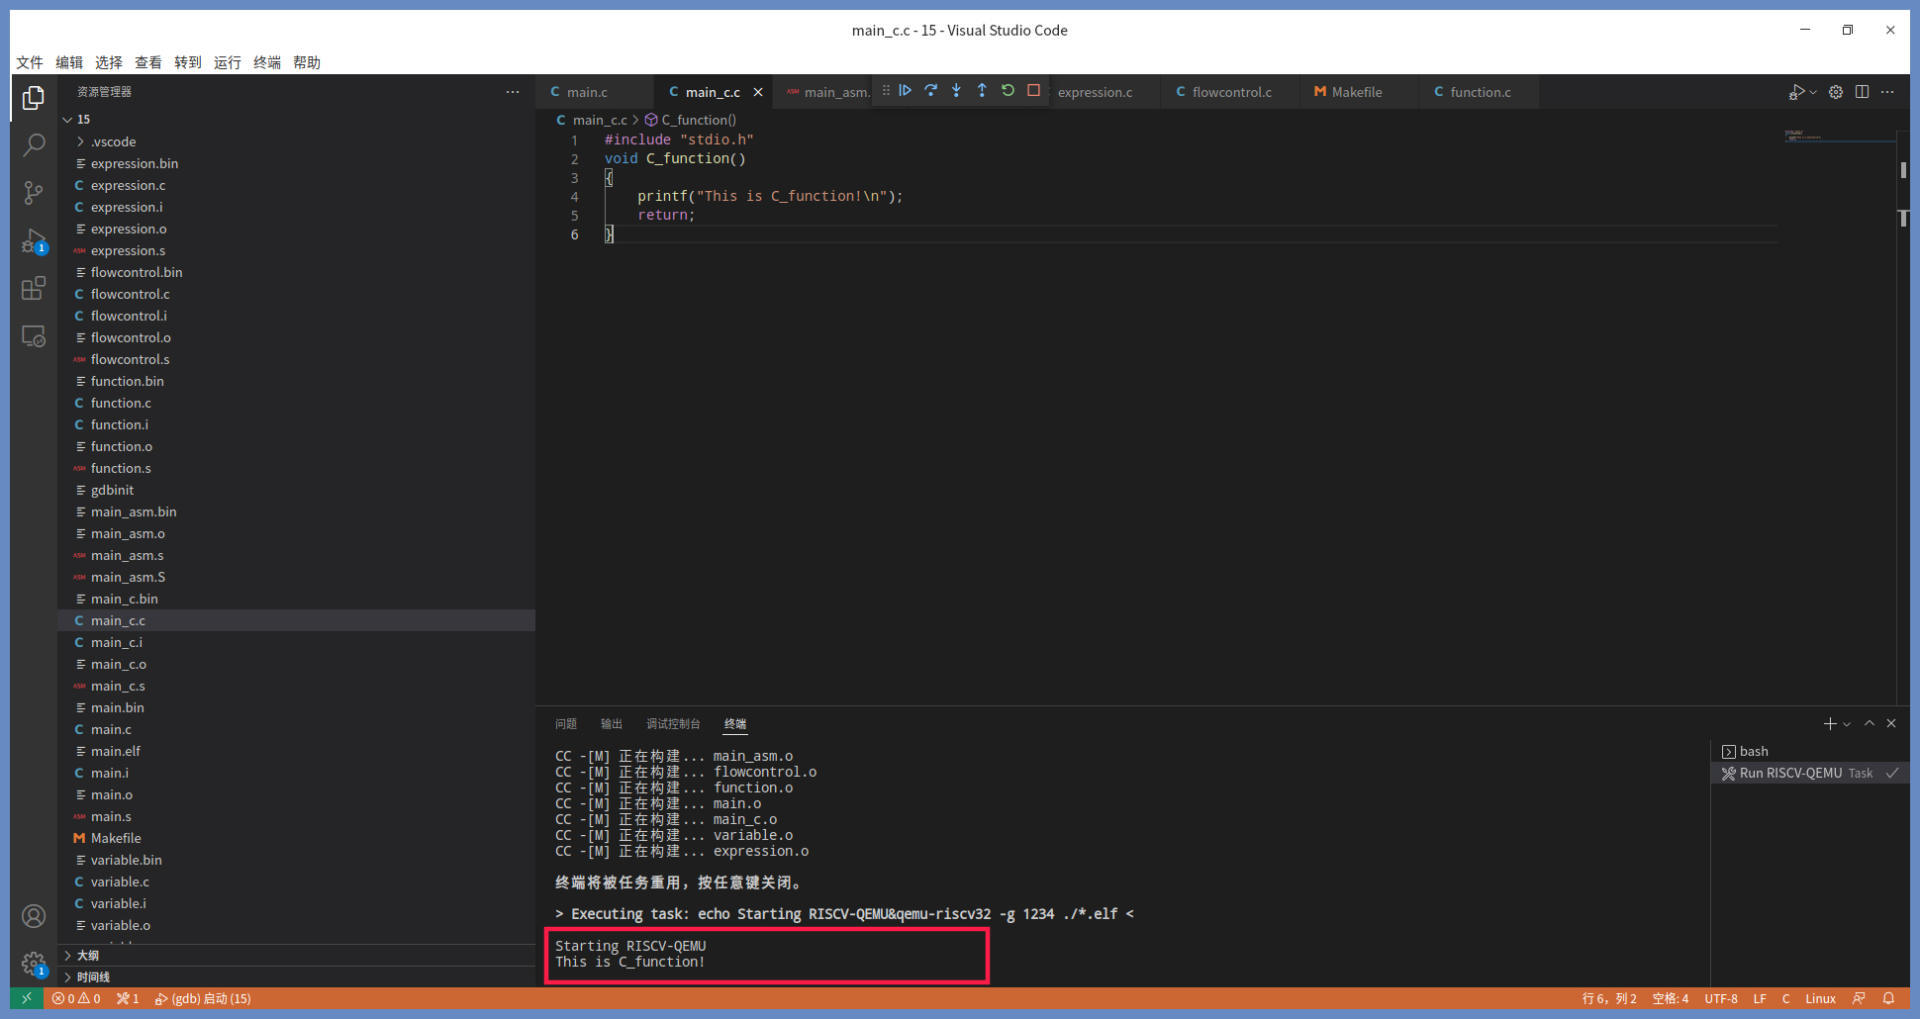Screen dimensions: 1920x1019
Task: Open the Extensions view
Action: [x=33, y=289]
